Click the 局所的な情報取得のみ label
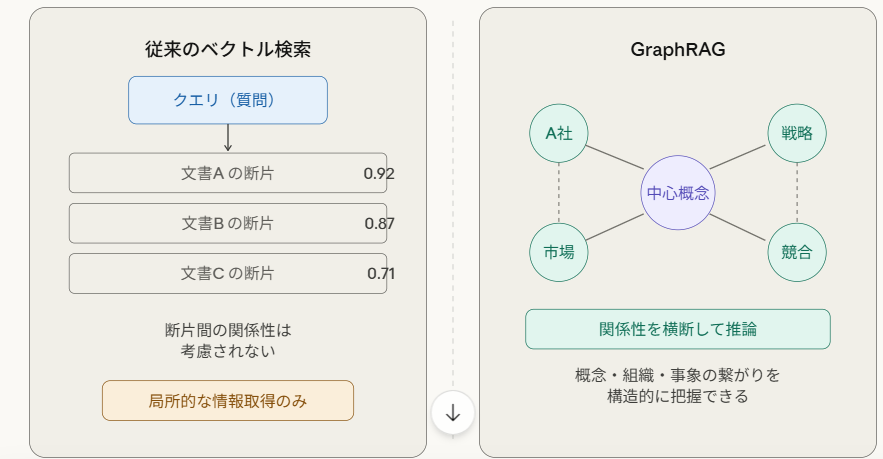This screenshot has height=459, width=883. 228,400
